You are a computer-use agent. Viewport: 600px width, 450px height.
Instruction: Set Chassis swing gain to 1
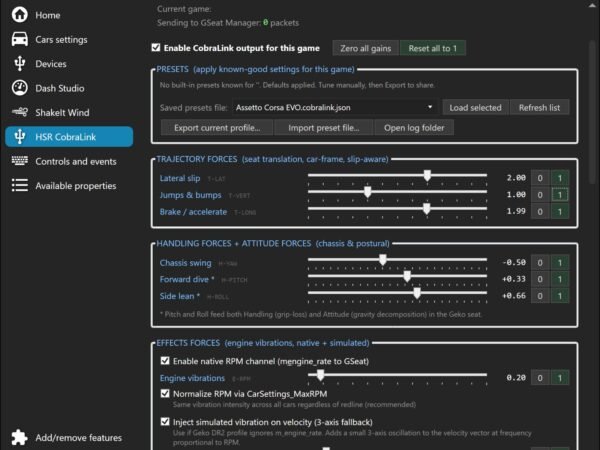pos(560,262)
